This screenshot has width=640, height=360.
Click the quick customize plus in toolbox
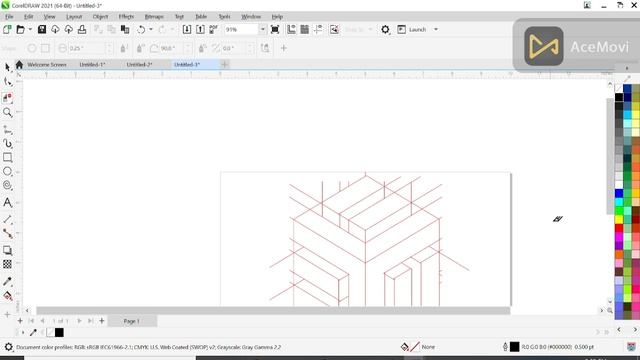7,315
